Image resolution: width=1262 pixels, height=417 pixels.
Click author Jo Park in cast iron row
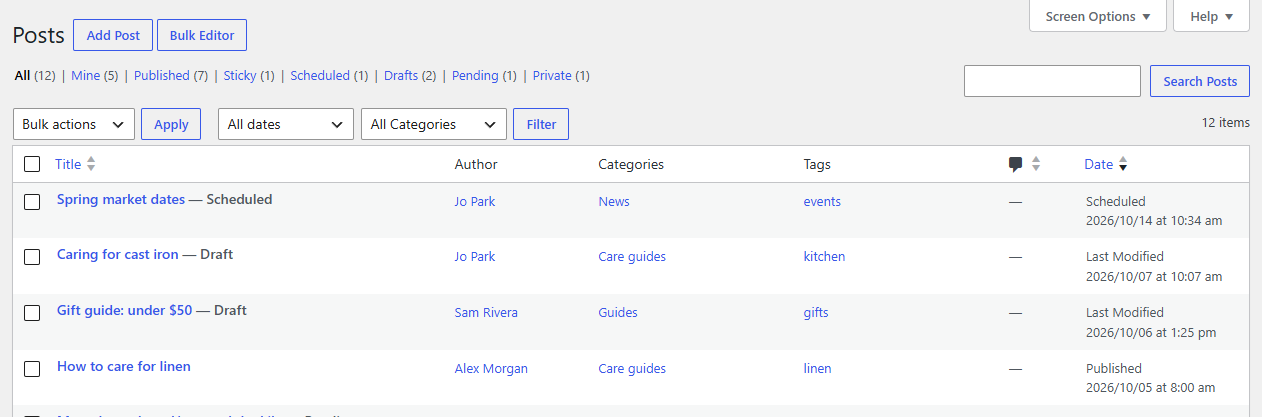click(x=475, y=256)
